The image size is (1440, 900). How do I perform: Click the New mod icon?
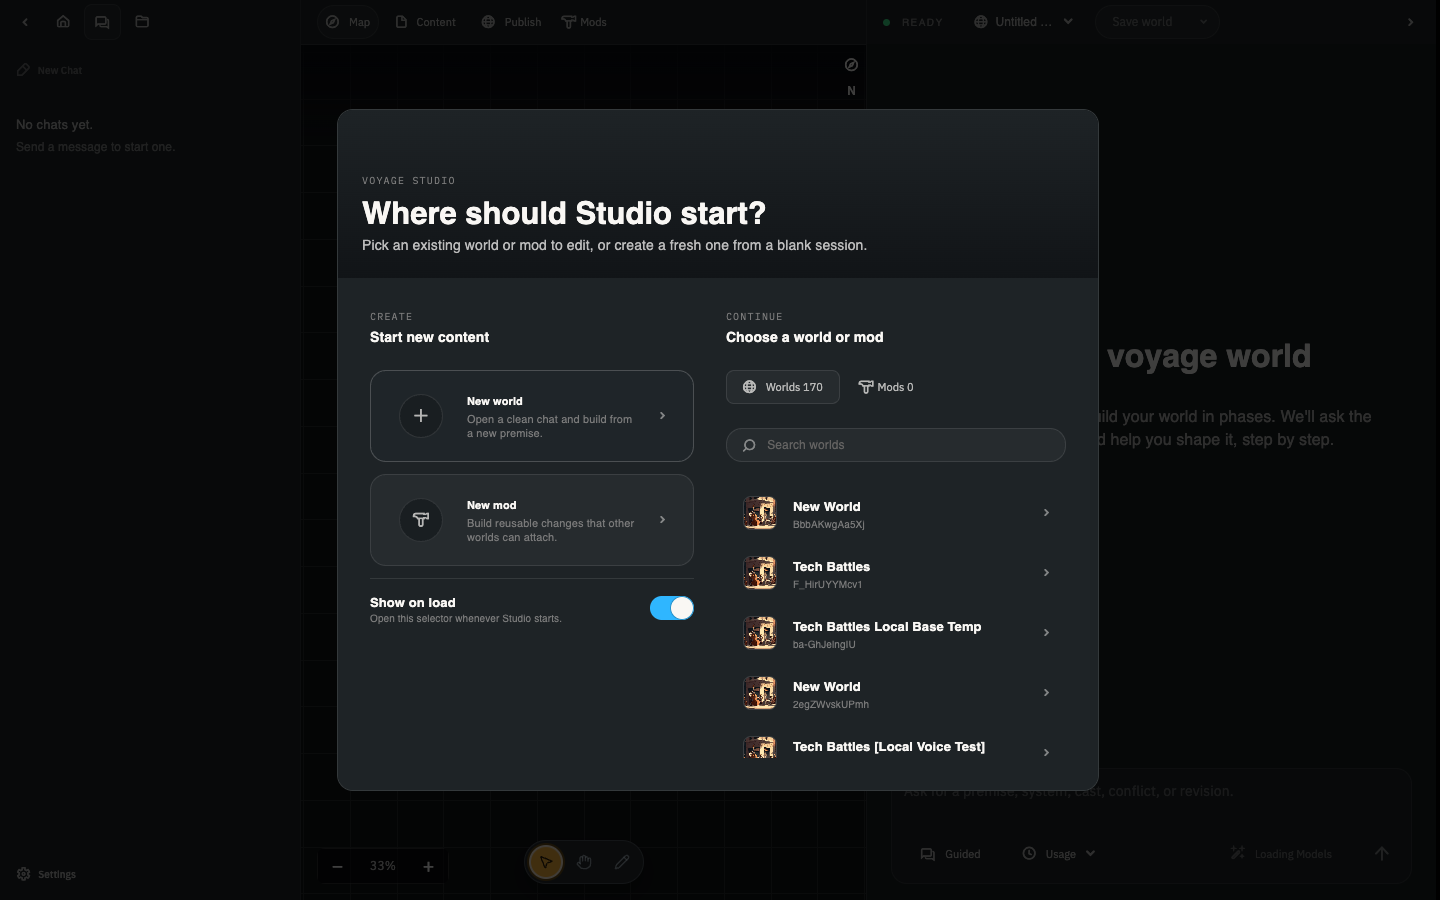coord(421,520)
